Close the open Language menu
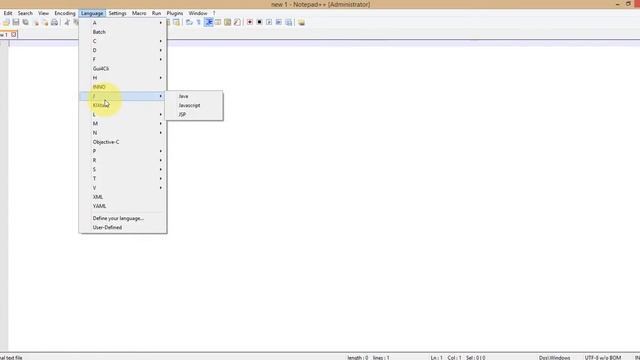640x360 pixels. pos(92,13)
